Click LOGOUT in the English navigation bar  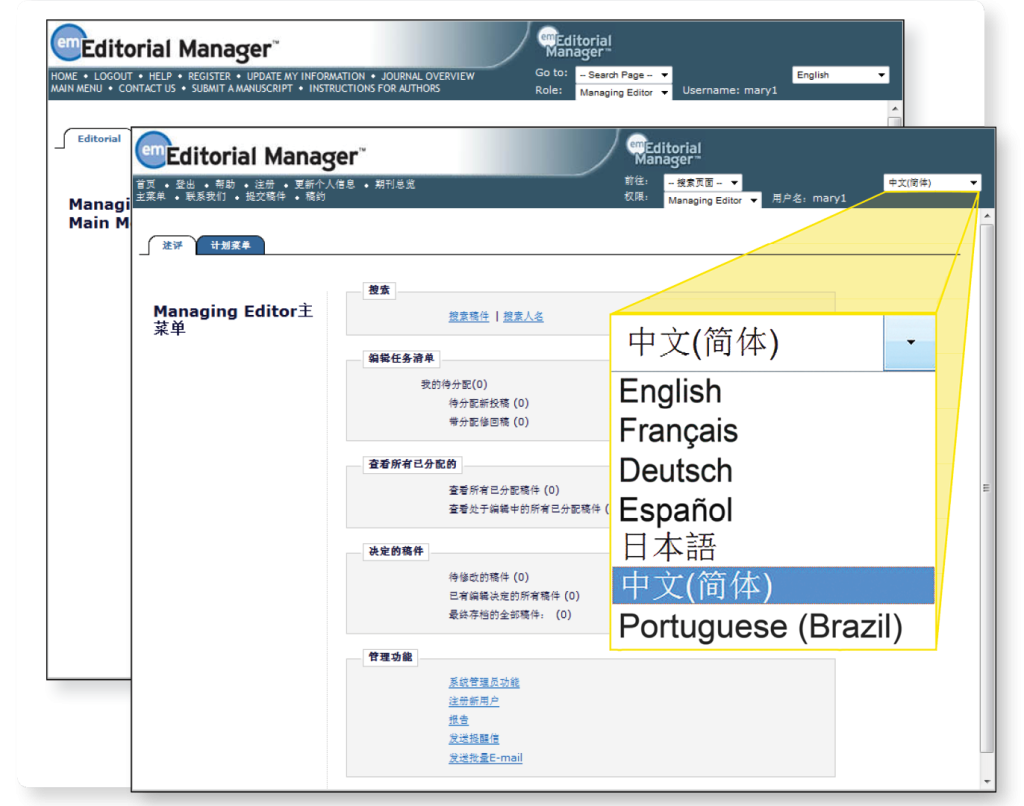[113, 76]
